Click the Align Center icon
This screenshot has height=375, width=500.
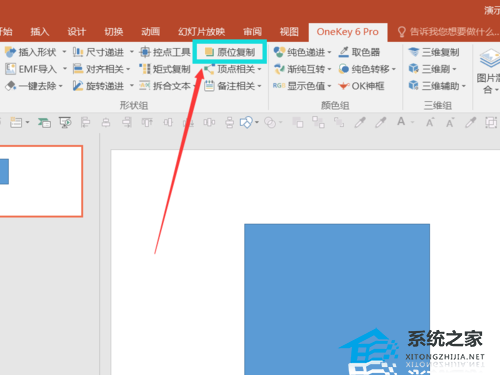coord(106,123)
